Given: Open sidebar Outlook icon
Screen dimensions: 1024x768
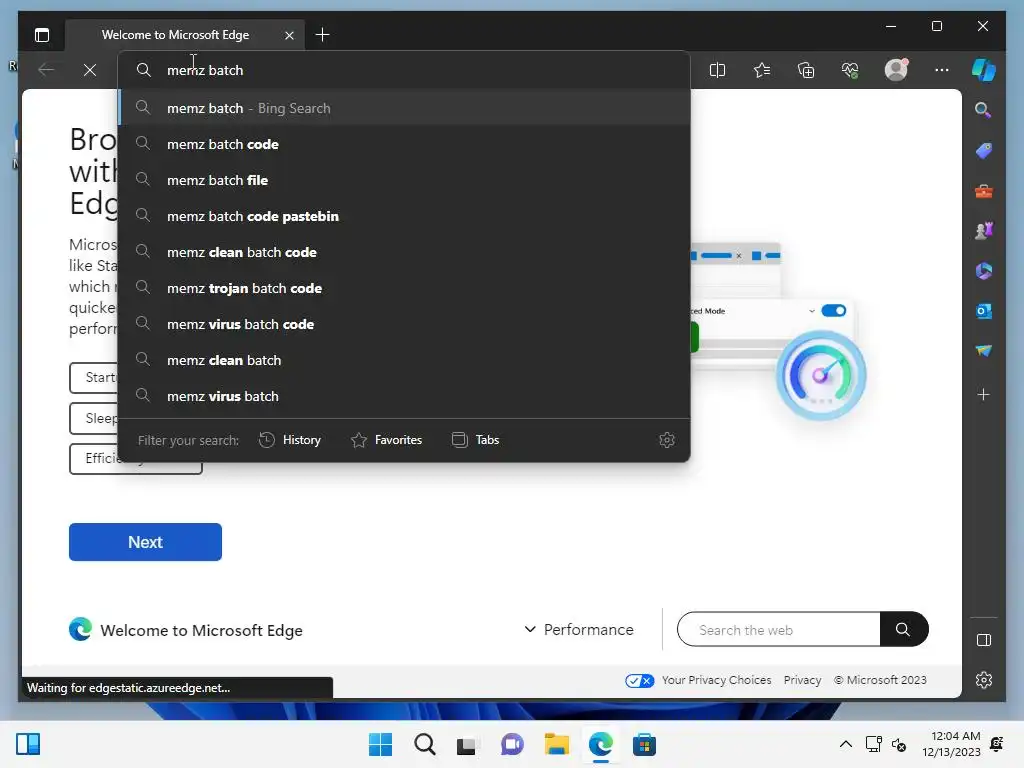Looking at the screenshot, I should coord(984,312).
